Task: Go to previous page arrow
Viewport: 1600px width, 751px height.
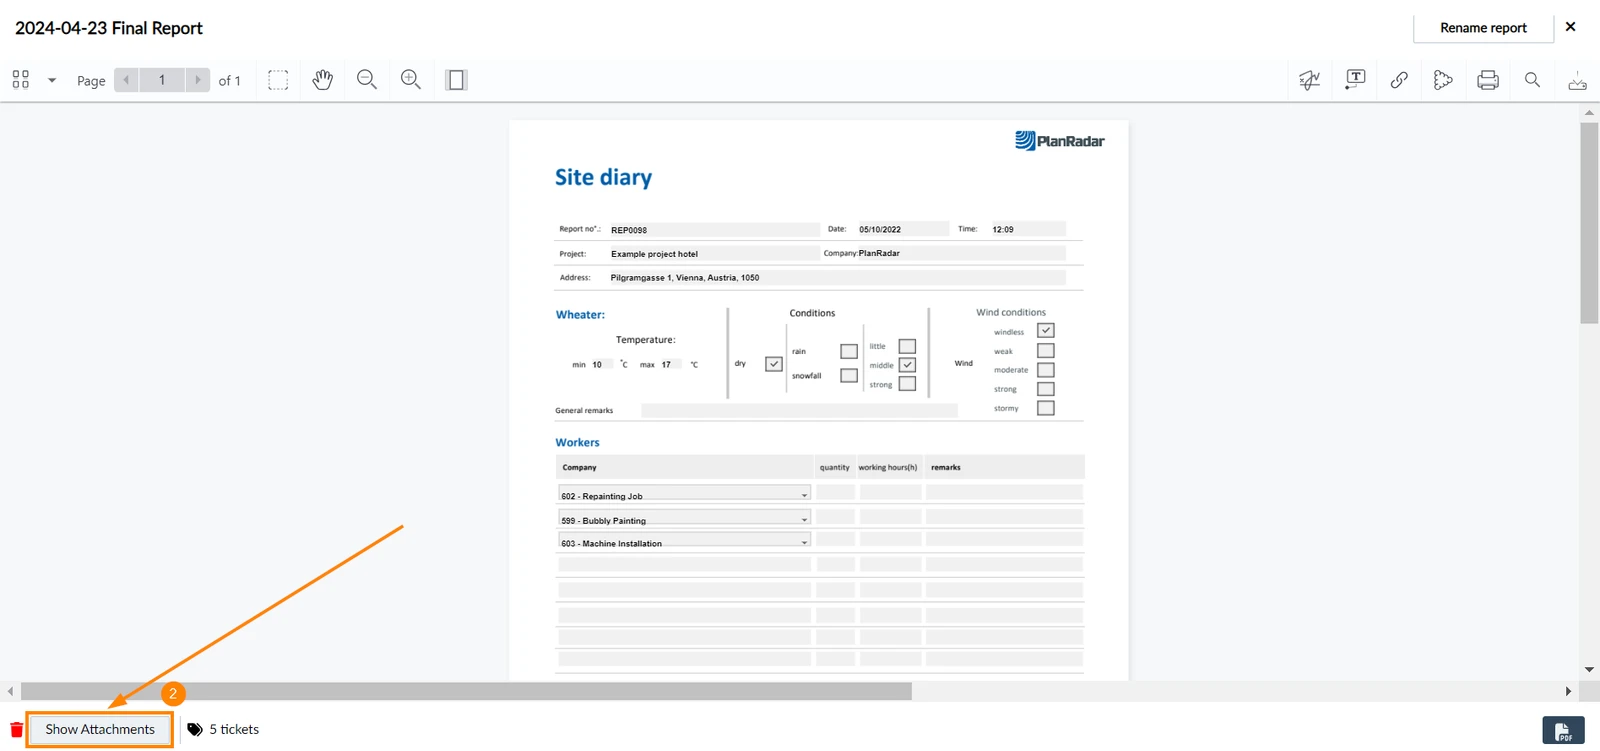Action: tap(126, 80)
